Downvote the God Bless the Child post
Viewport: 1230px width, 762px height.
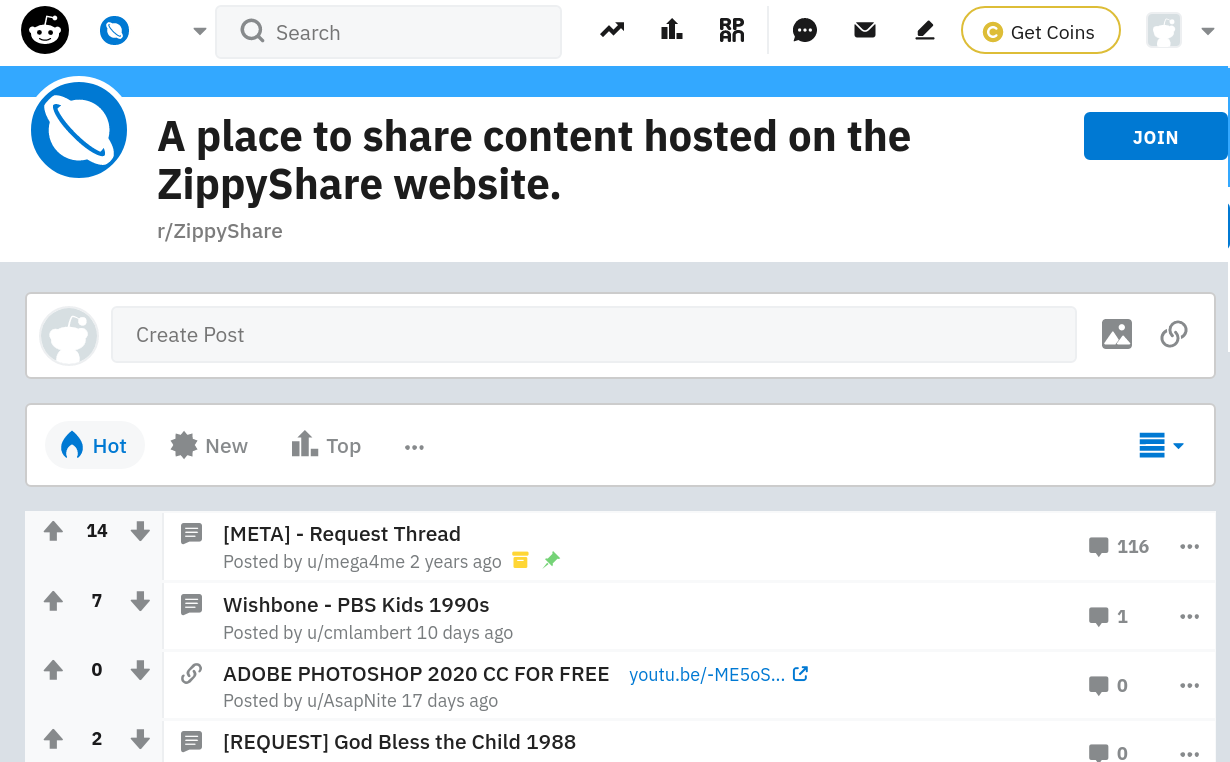point(140,739)
